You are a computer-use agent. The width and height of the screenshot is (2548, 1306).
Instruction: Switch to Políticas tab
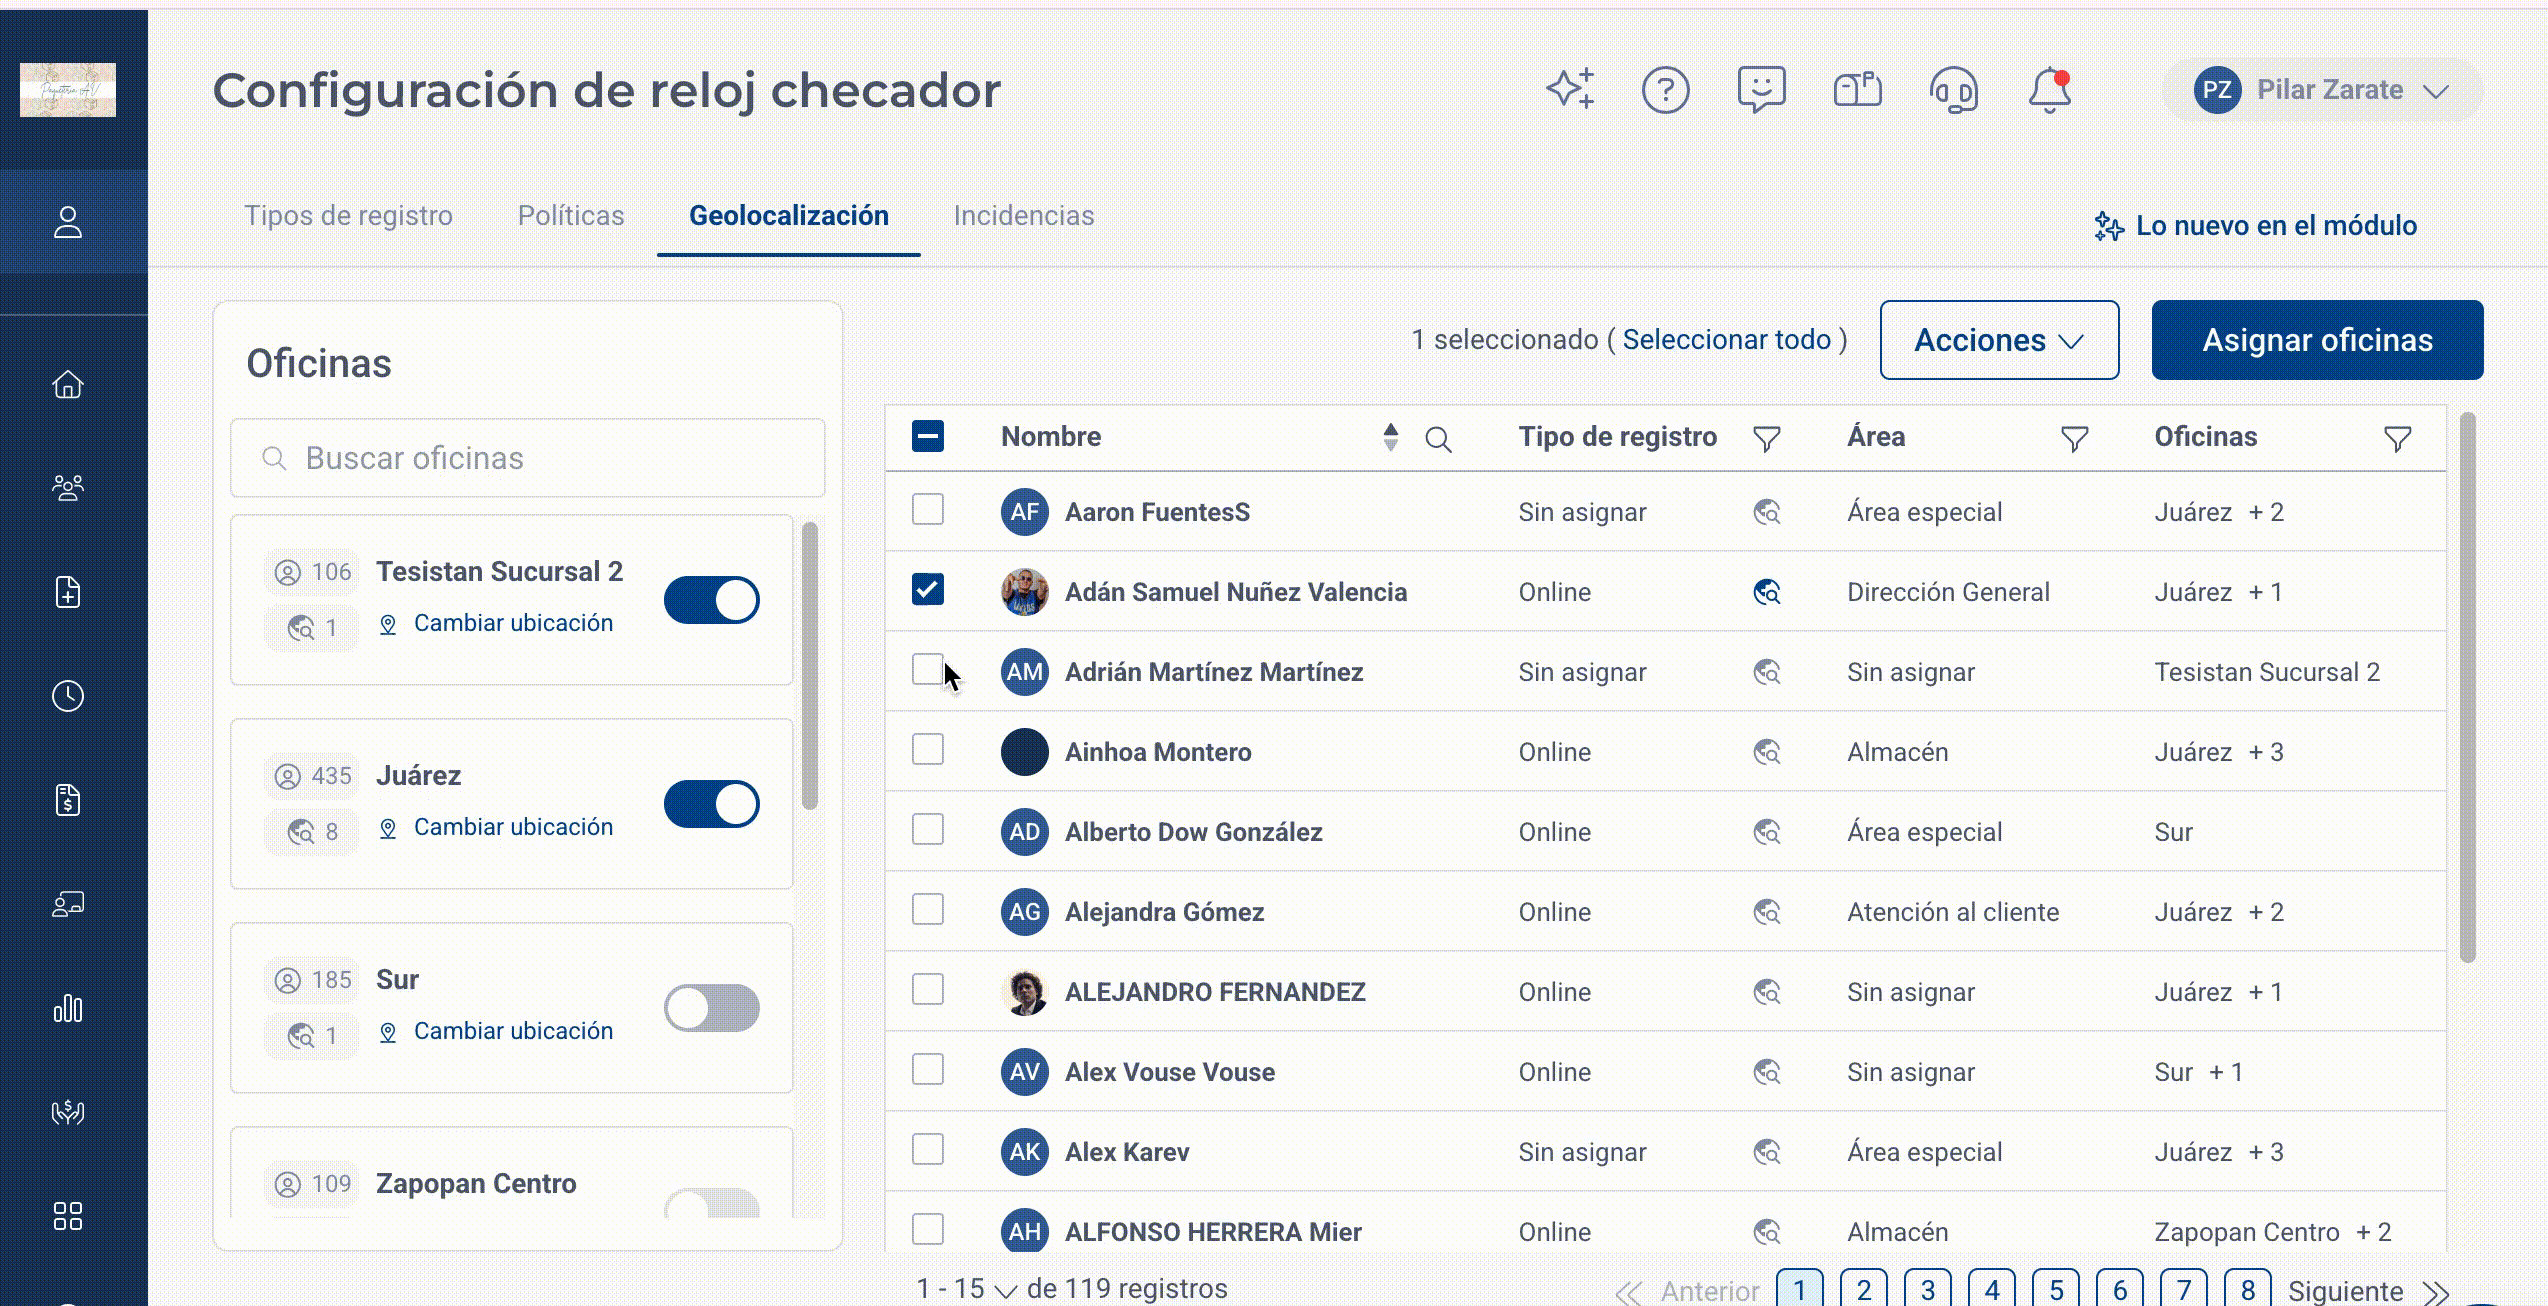tap(571, 216)
